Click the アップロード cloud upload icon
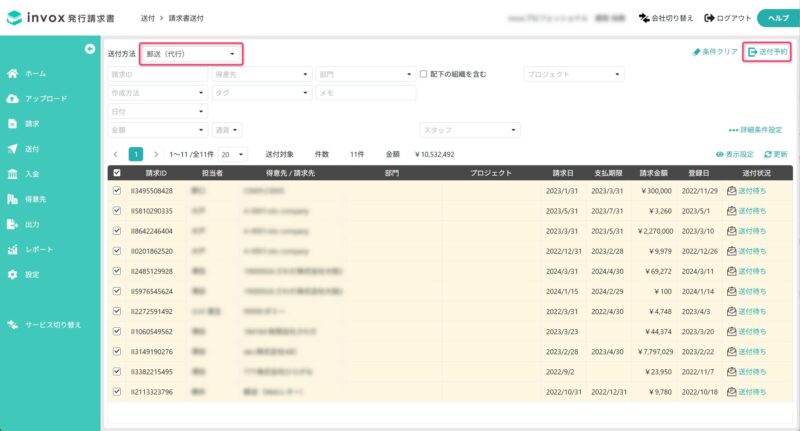Image resolution: width=800 pixels, height=431 pixels. pos(13,98)
